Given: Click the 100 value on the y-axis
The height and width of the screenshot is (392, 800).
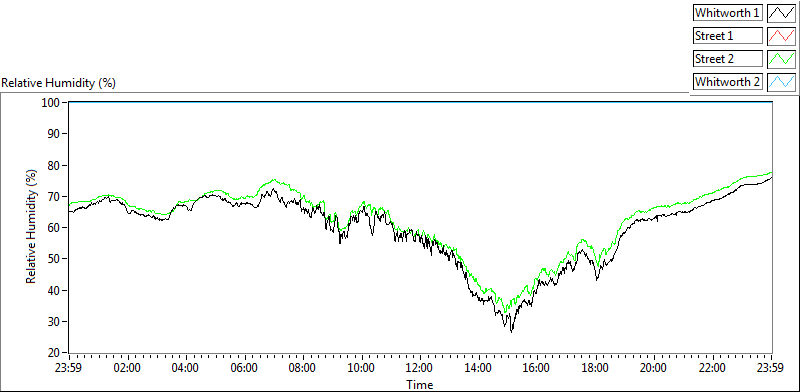Looking at the screenshot, I should tap(52, 102).
